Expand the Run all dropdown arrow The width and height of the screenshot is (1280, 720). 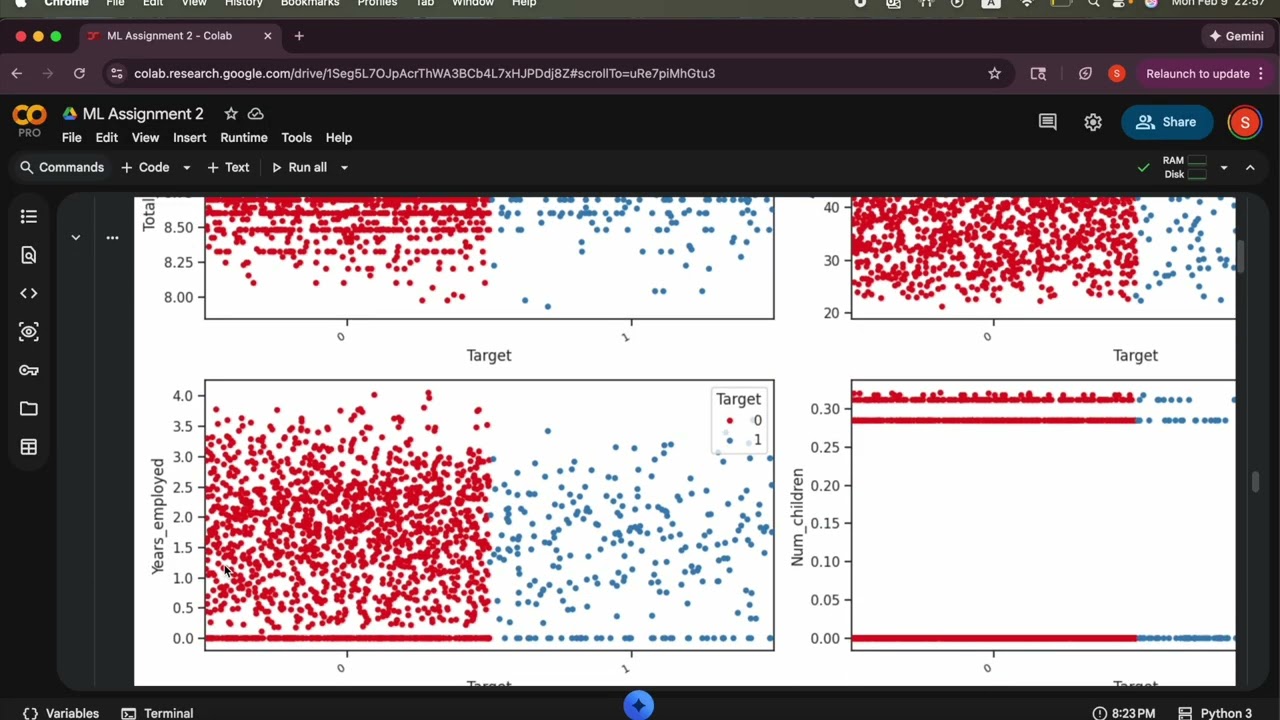(x=344, y=168)
